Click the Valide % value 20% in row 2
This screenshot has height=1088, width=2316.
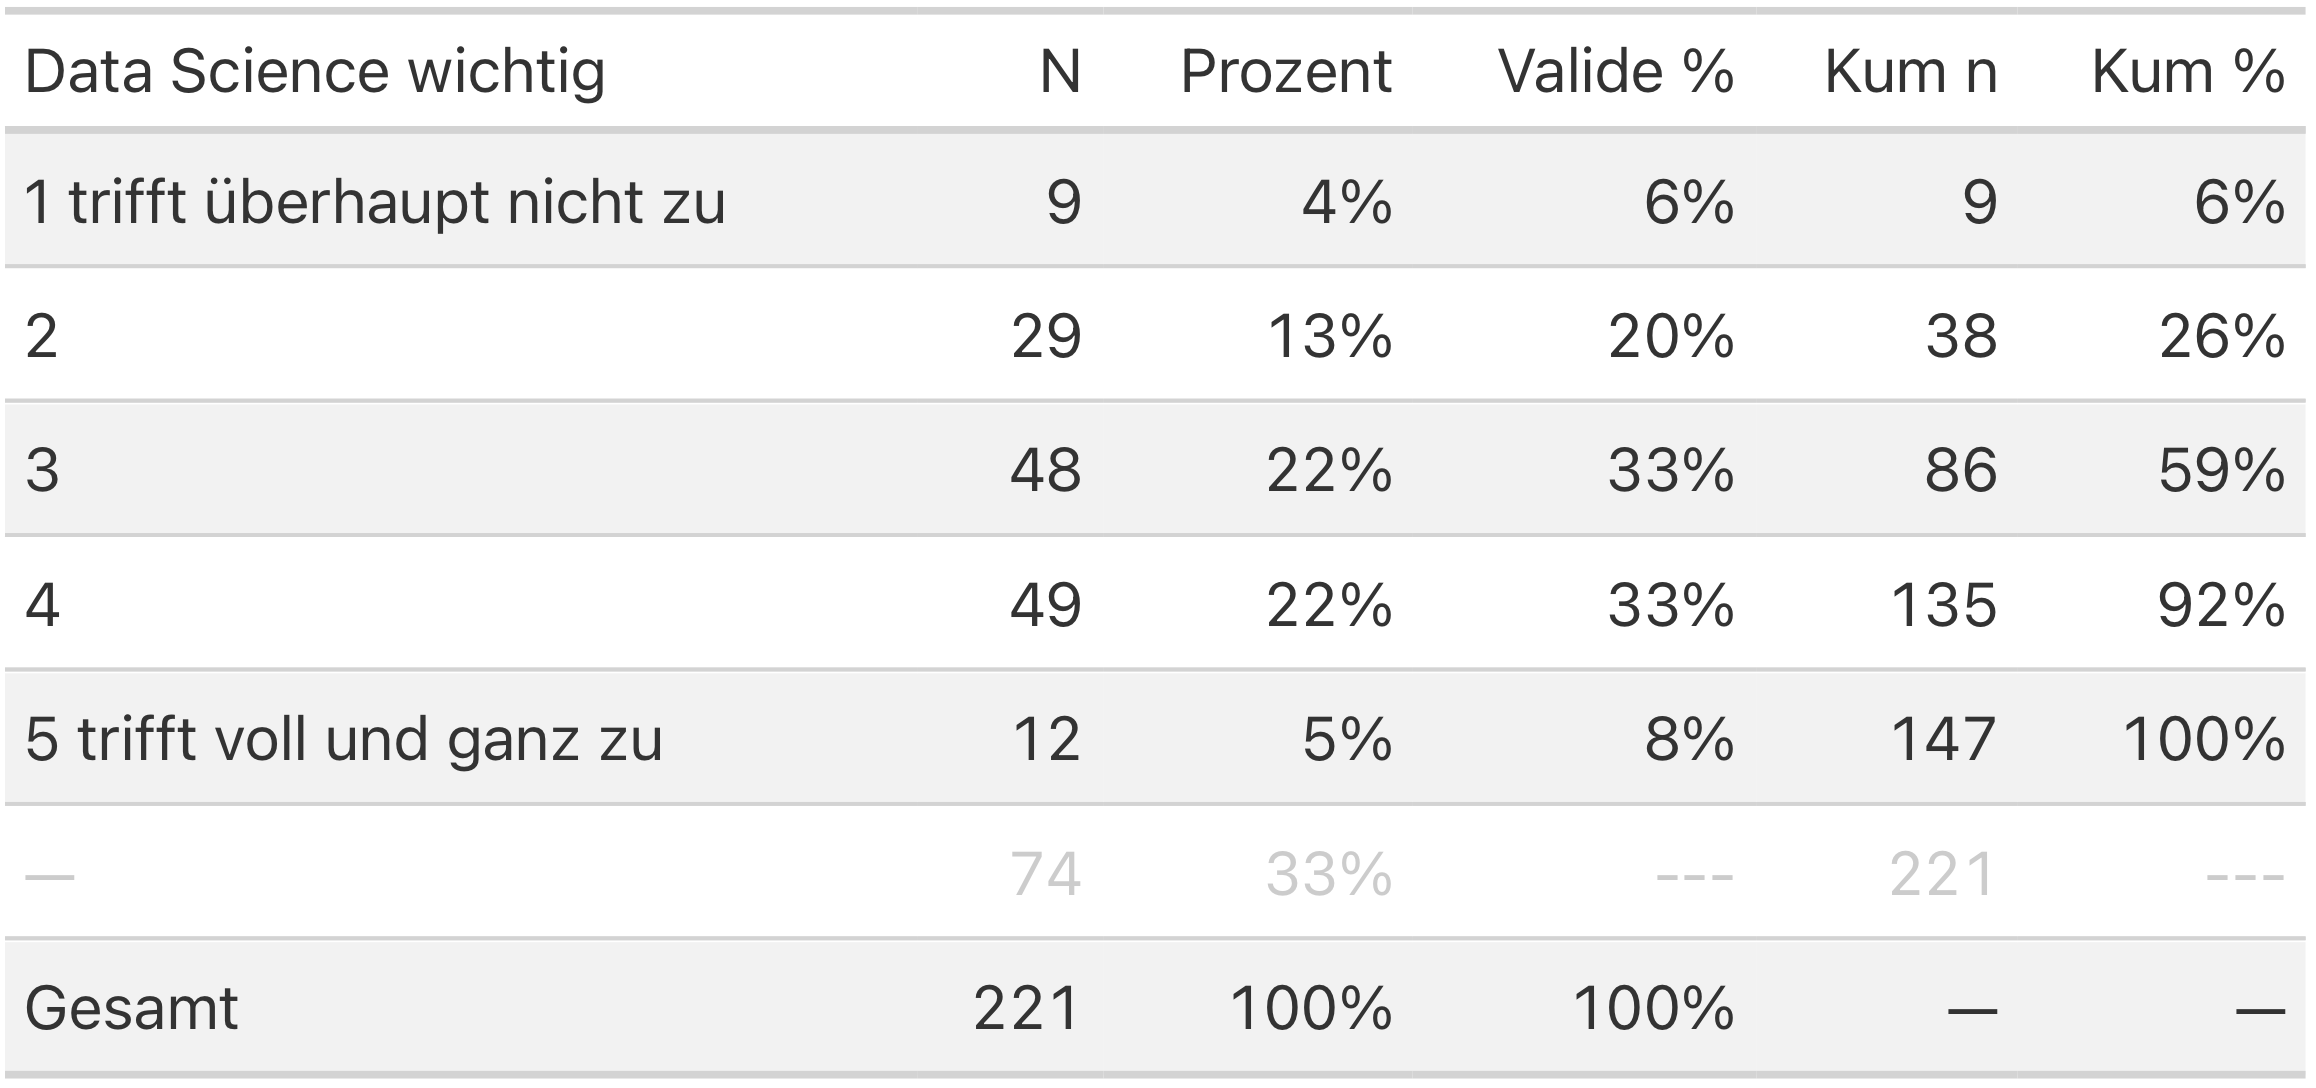pos(1671,337)
